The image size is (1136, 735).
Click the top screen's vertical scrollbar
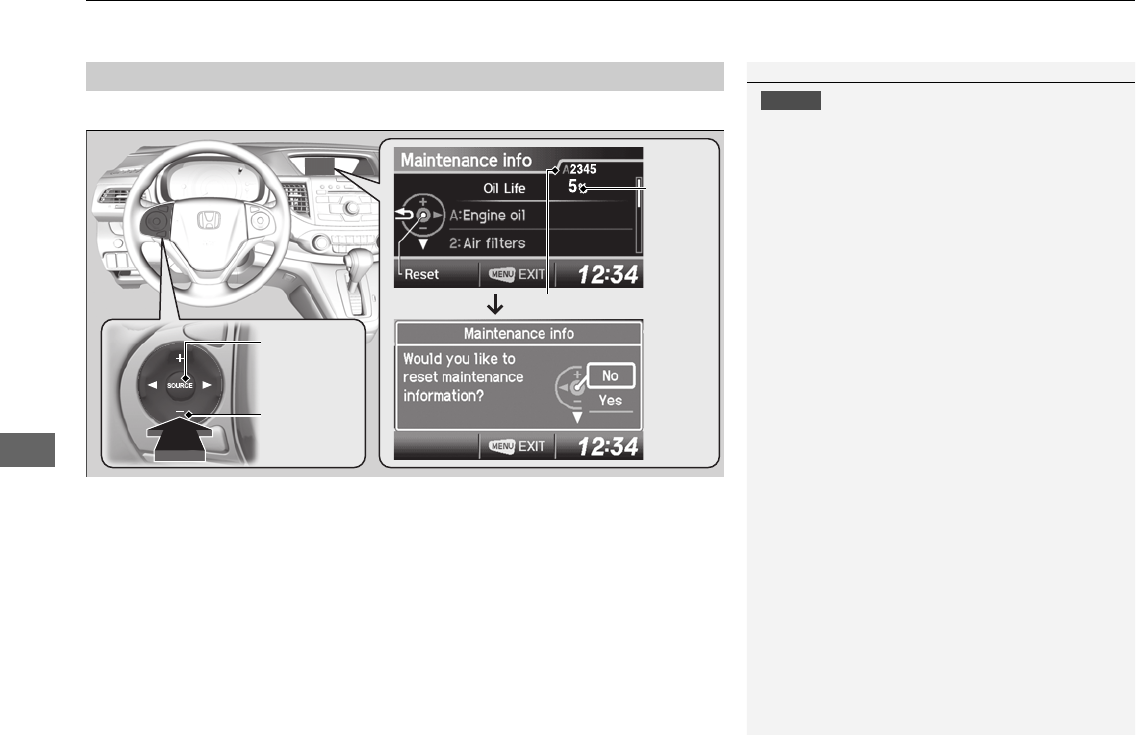point(639,215)
